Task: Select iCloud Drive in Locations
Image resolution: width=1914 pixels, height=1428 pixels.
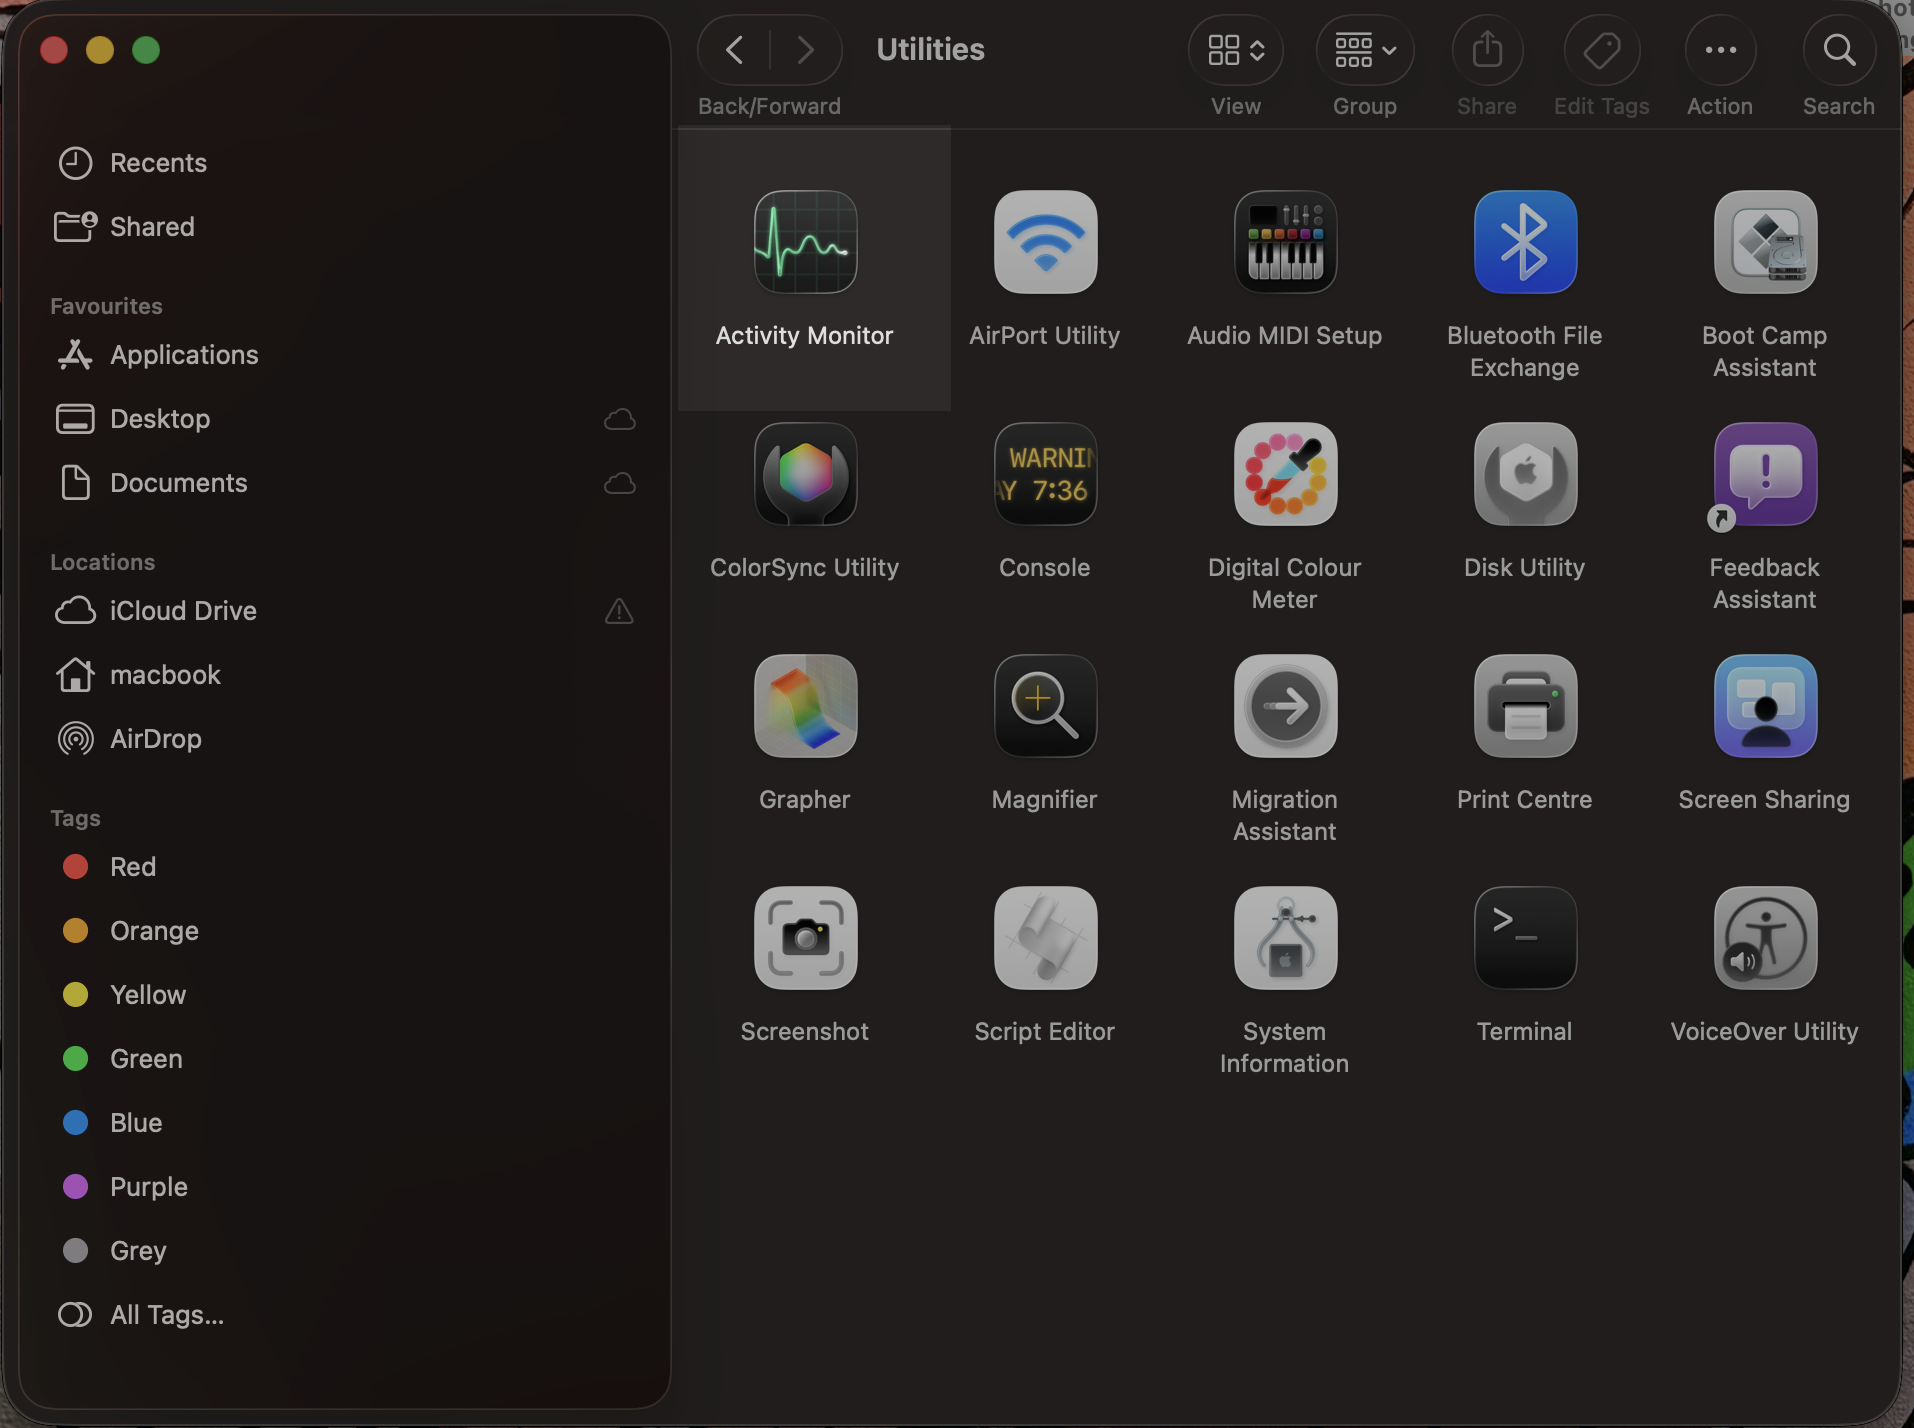Action: pyautogui.click(x=183, y=611)
